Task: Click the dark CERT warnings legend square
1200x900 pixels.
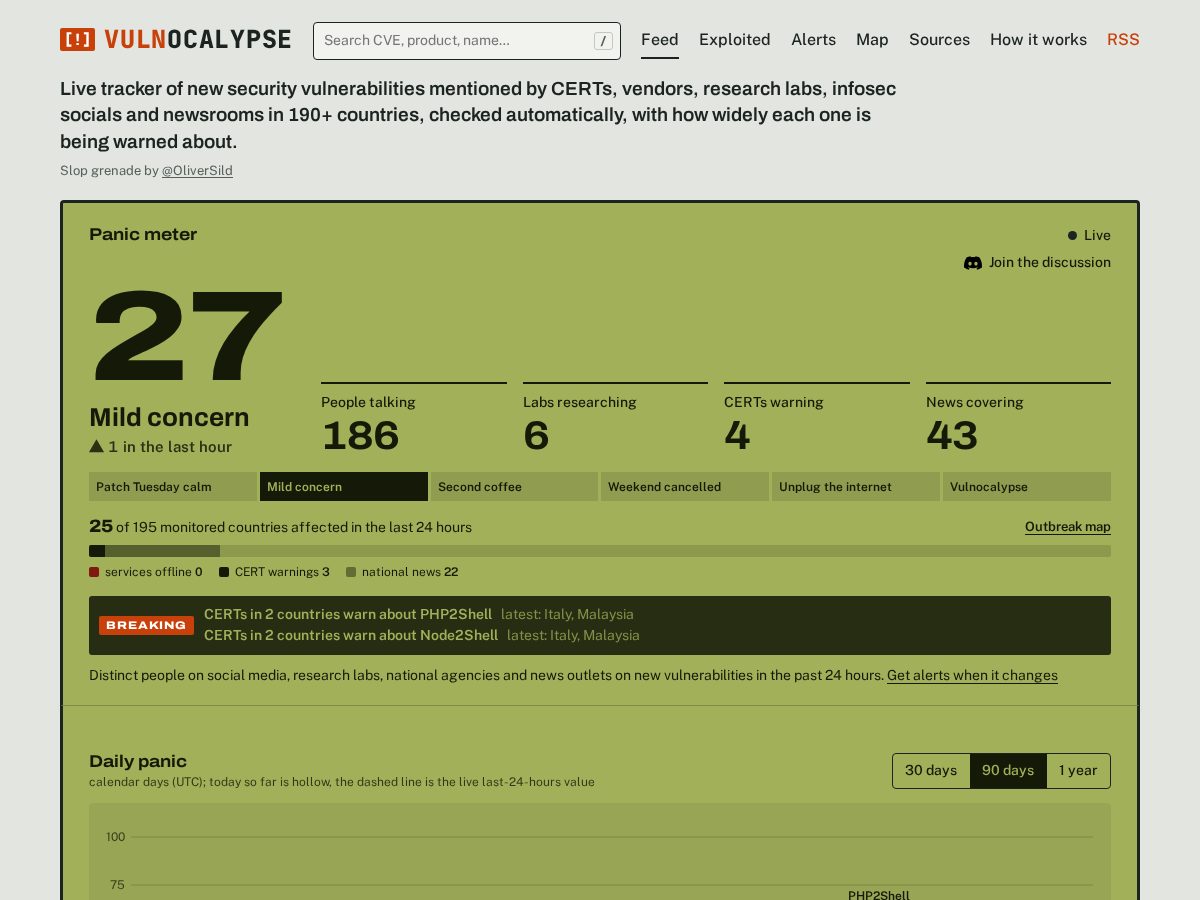Action: tap(224, 572)
